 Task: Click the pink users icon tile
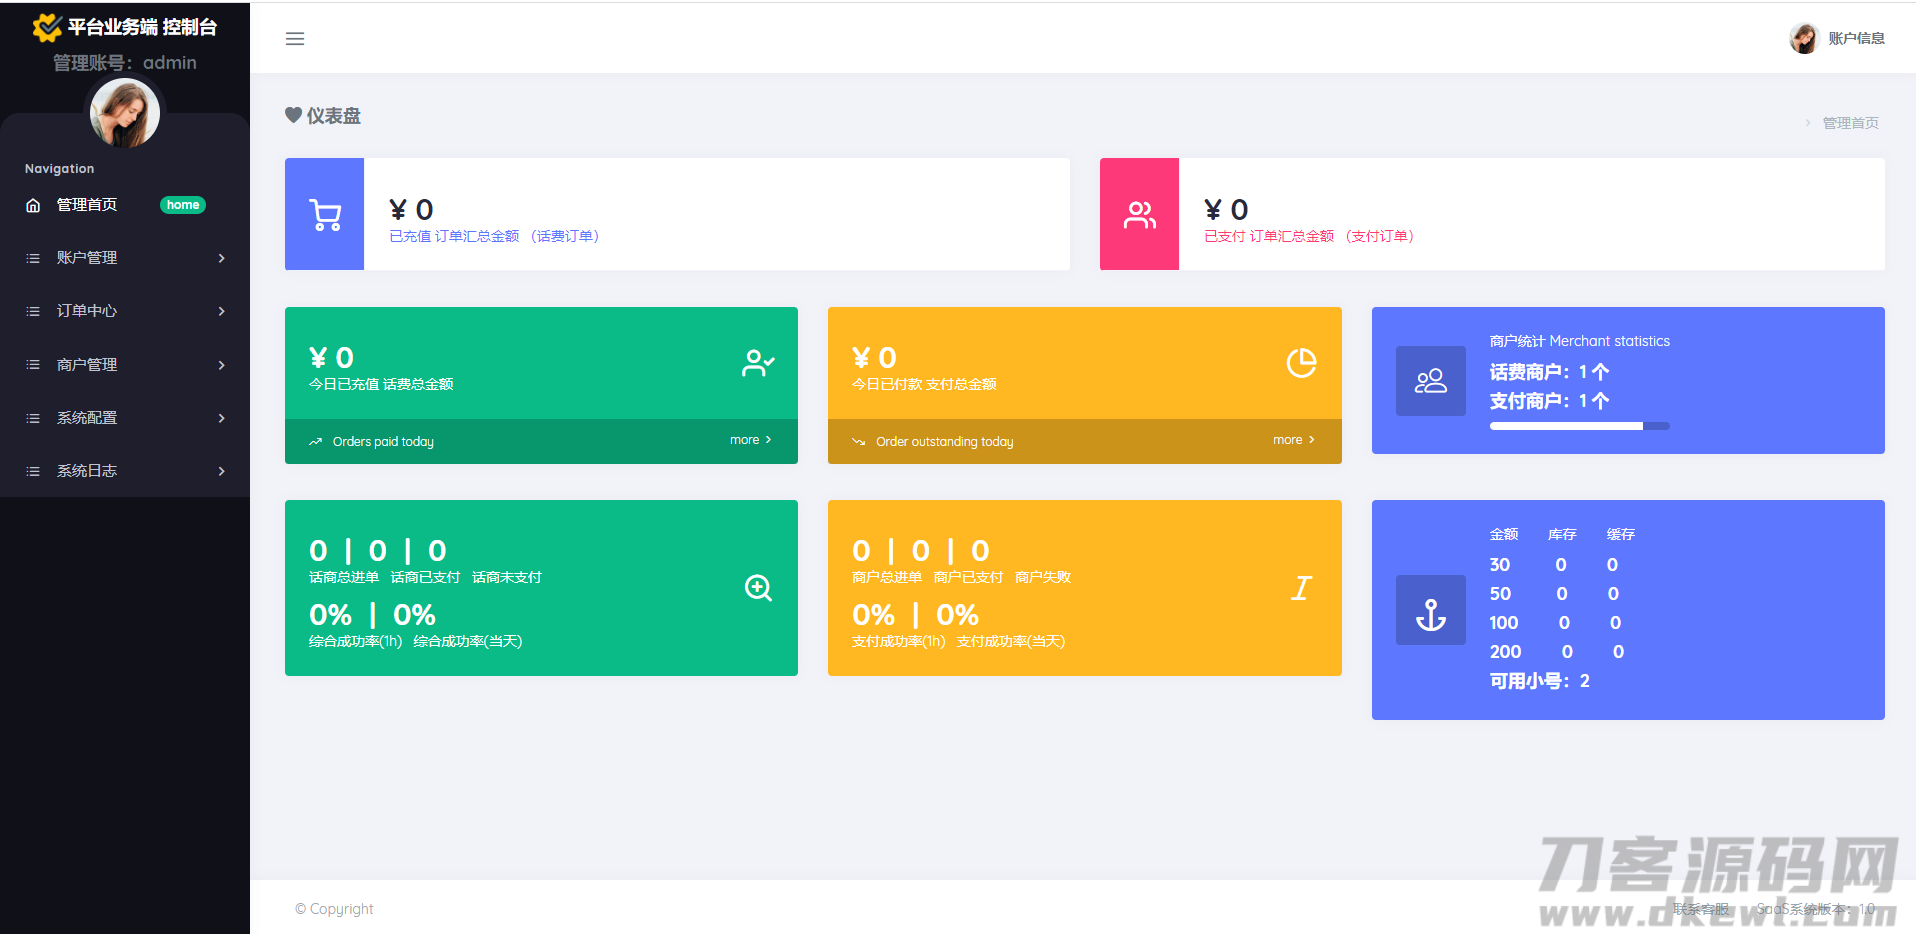1139,215
